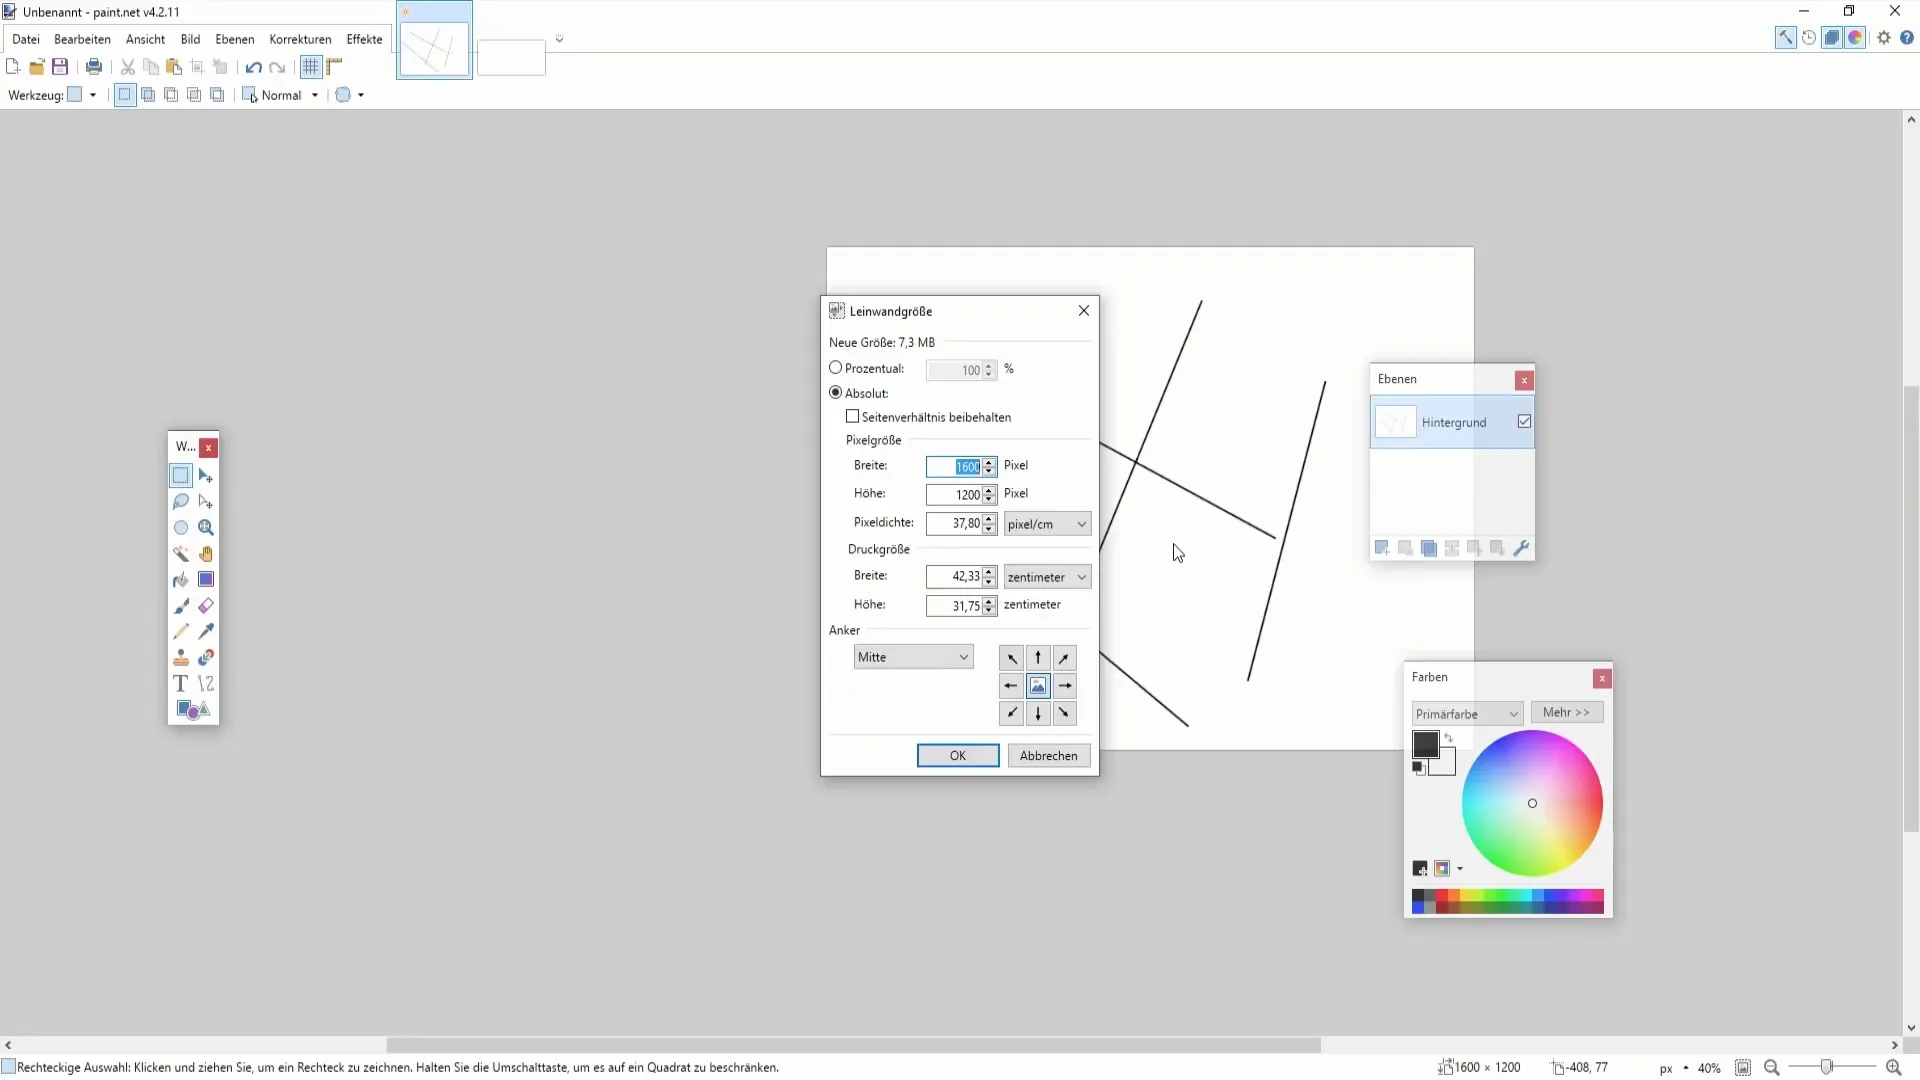Click Abbrechen to cancel dialog
The width and height of the screenshot is (1920, 1080).
(x=1049, y=756)
